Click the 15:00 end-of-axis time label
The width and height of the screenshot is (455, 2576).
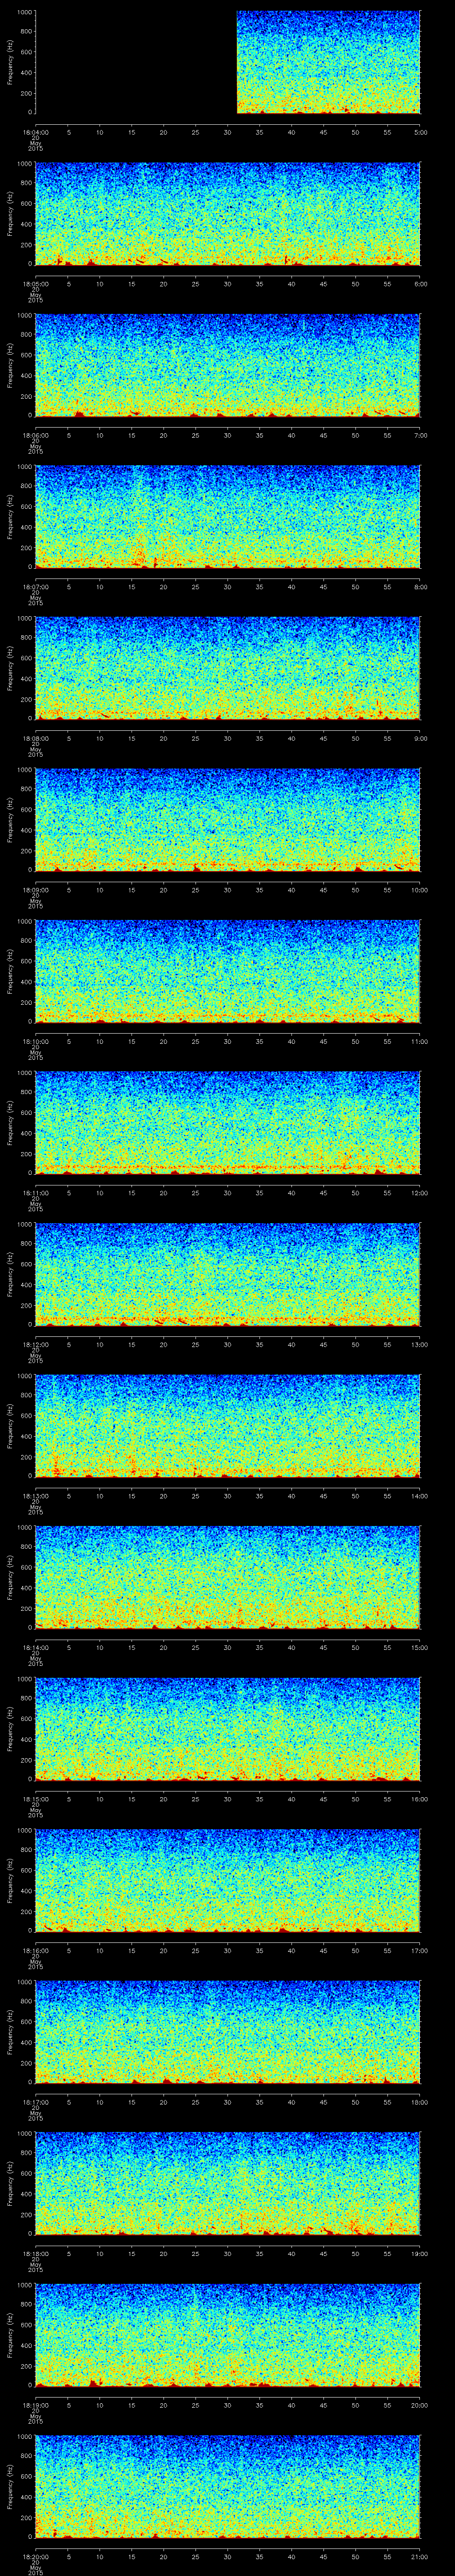coord(420,1647)
